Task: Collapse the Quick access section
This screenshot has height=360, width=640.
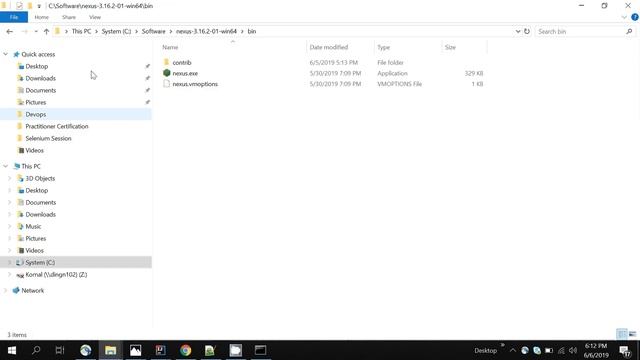Action: click(x=5, y=54)
